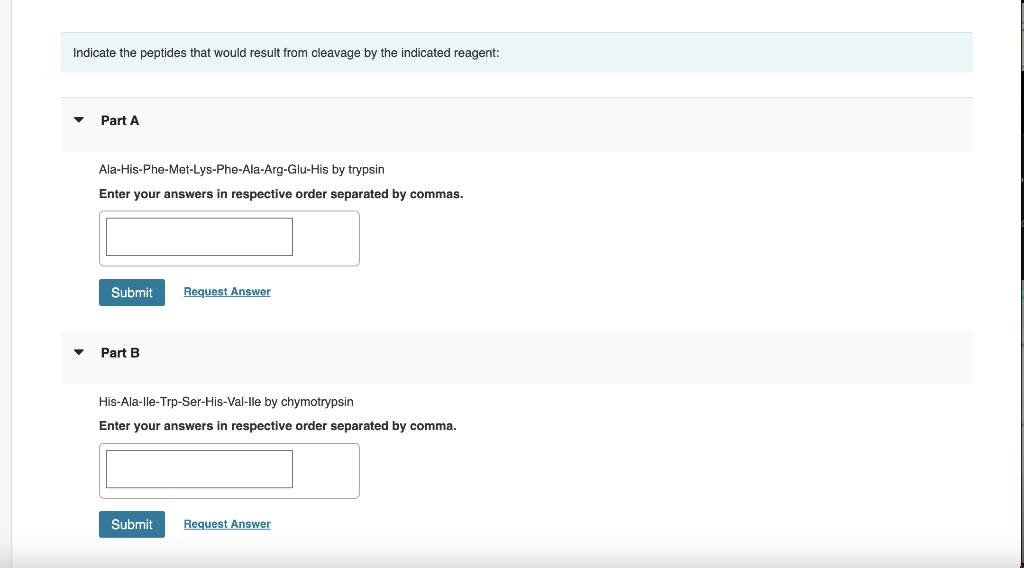Viewport: 1024px width, 568px height.
Task: Collapse the Part B disclosure triangle
Action: [79, 353]
